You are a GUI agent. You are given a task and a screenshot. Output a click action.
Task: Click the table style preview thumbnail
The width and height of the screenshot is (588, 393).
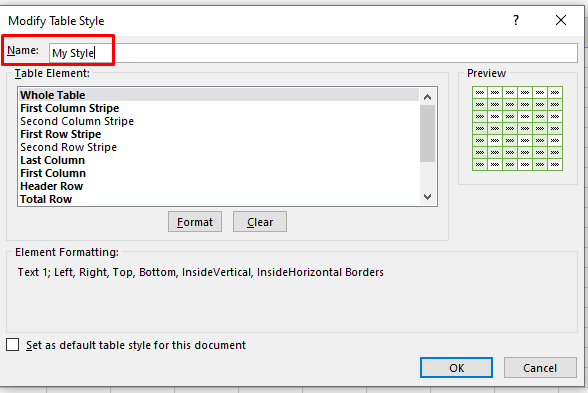click(x=518, y=129)
